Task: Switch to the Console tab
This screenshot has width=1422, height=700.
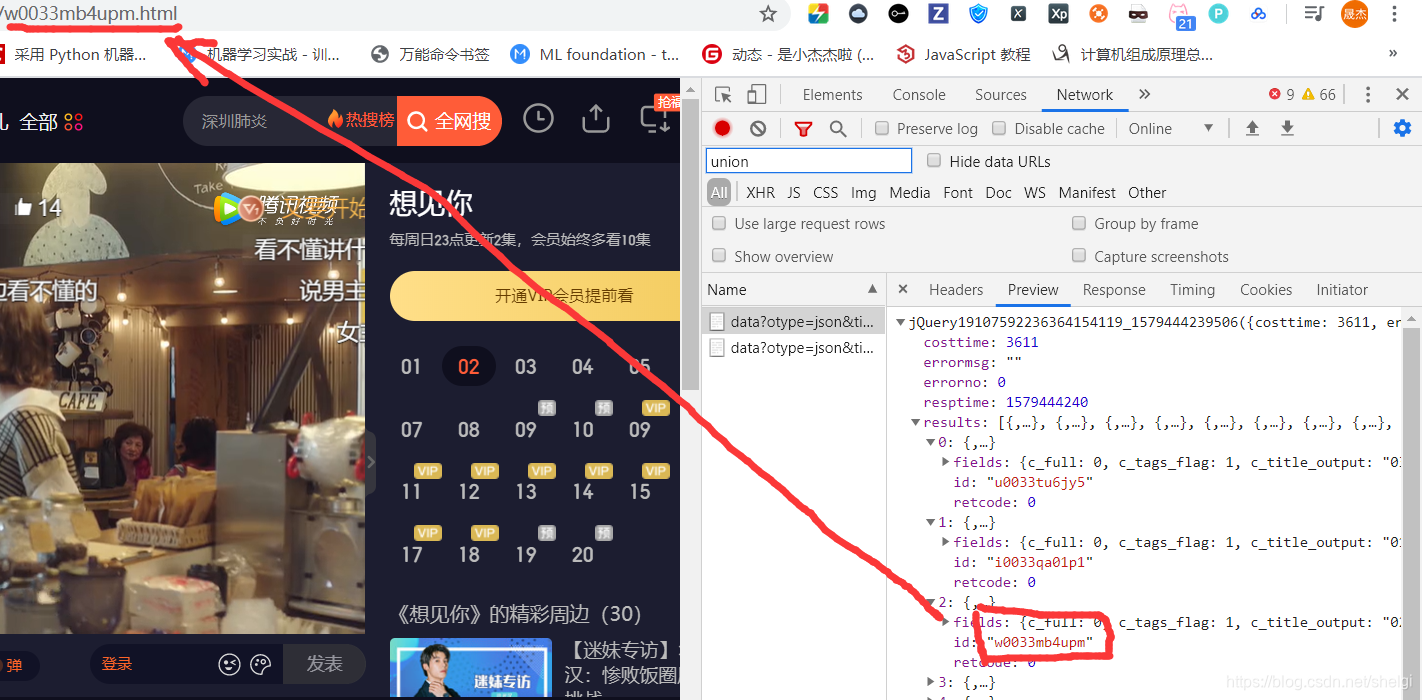Action: coord(918,93)
